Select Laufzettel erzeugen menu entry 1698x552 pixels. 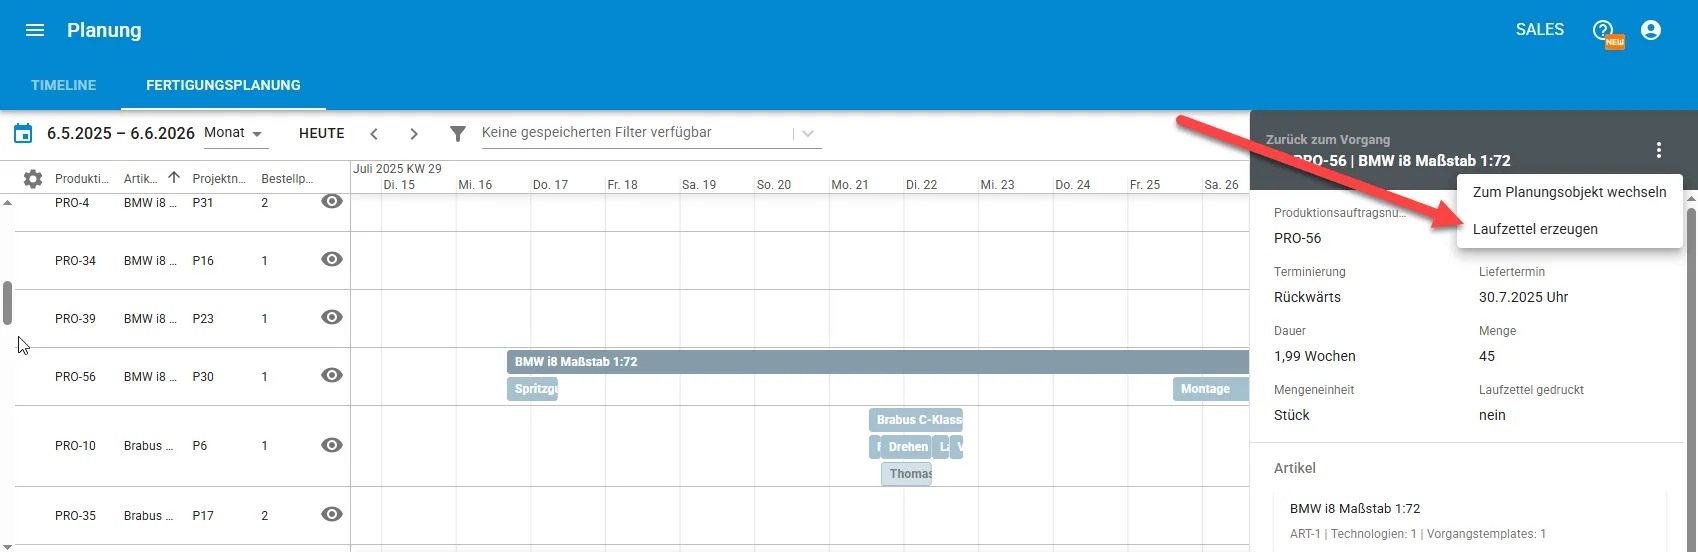click(x=1535, y=229)
